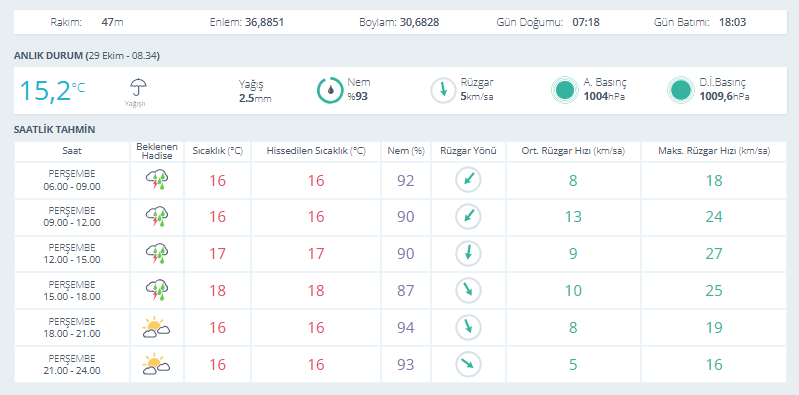The width and height of the screenshot is (799, 395).
Task: Click the Gün Batımı 18:03 time
Action: (x=733, y=22)
